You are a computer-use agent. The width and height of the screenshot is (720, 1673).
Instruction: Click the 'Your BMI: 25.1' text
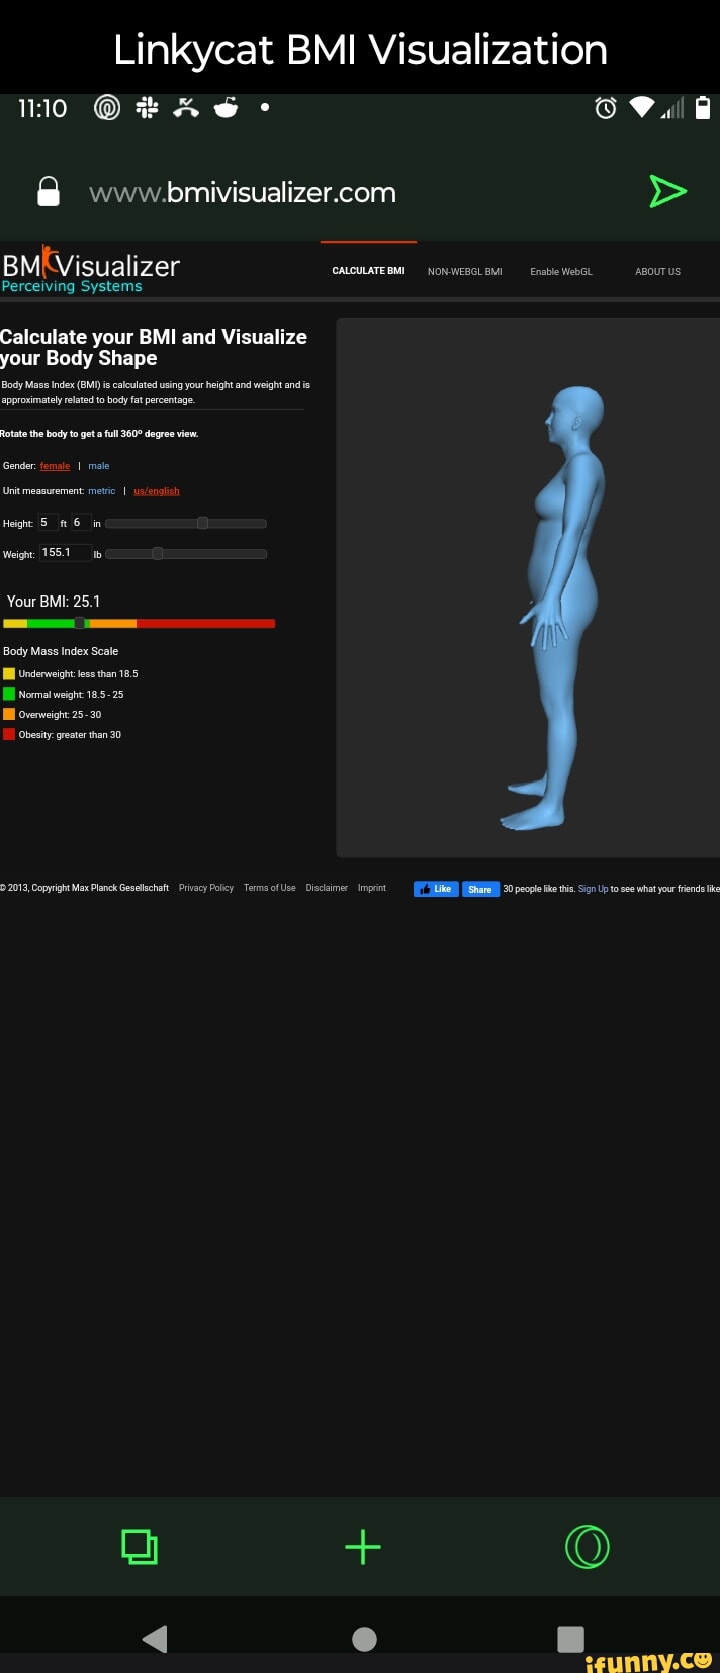(x=53, y=601)
